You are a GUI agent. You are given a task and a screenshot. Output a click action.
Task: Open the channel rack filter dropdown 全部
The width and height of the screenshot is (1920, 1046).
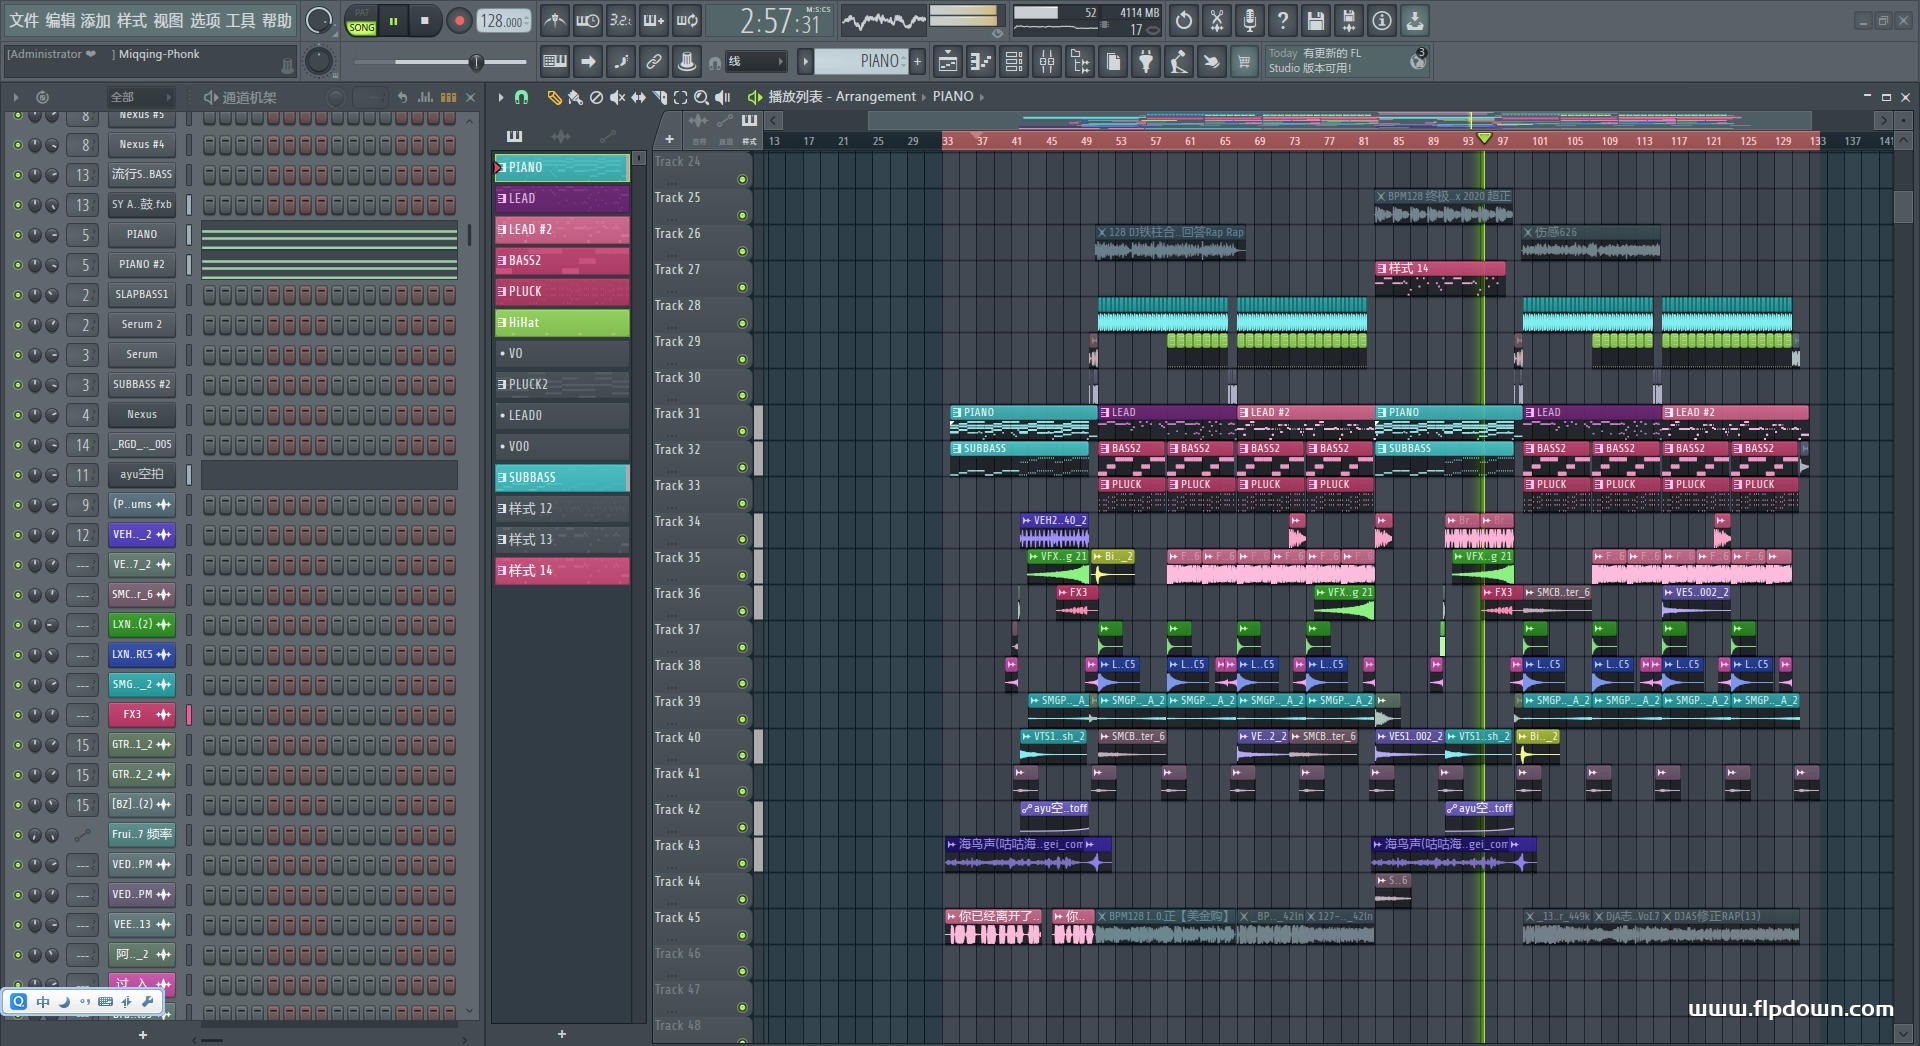140,97
